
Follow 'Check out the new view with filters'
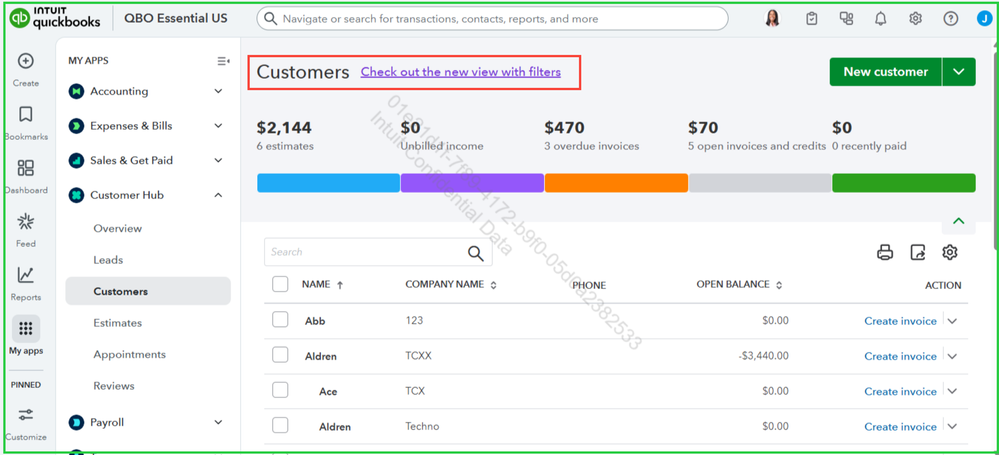pyautogui.click(x=461, y=72)
